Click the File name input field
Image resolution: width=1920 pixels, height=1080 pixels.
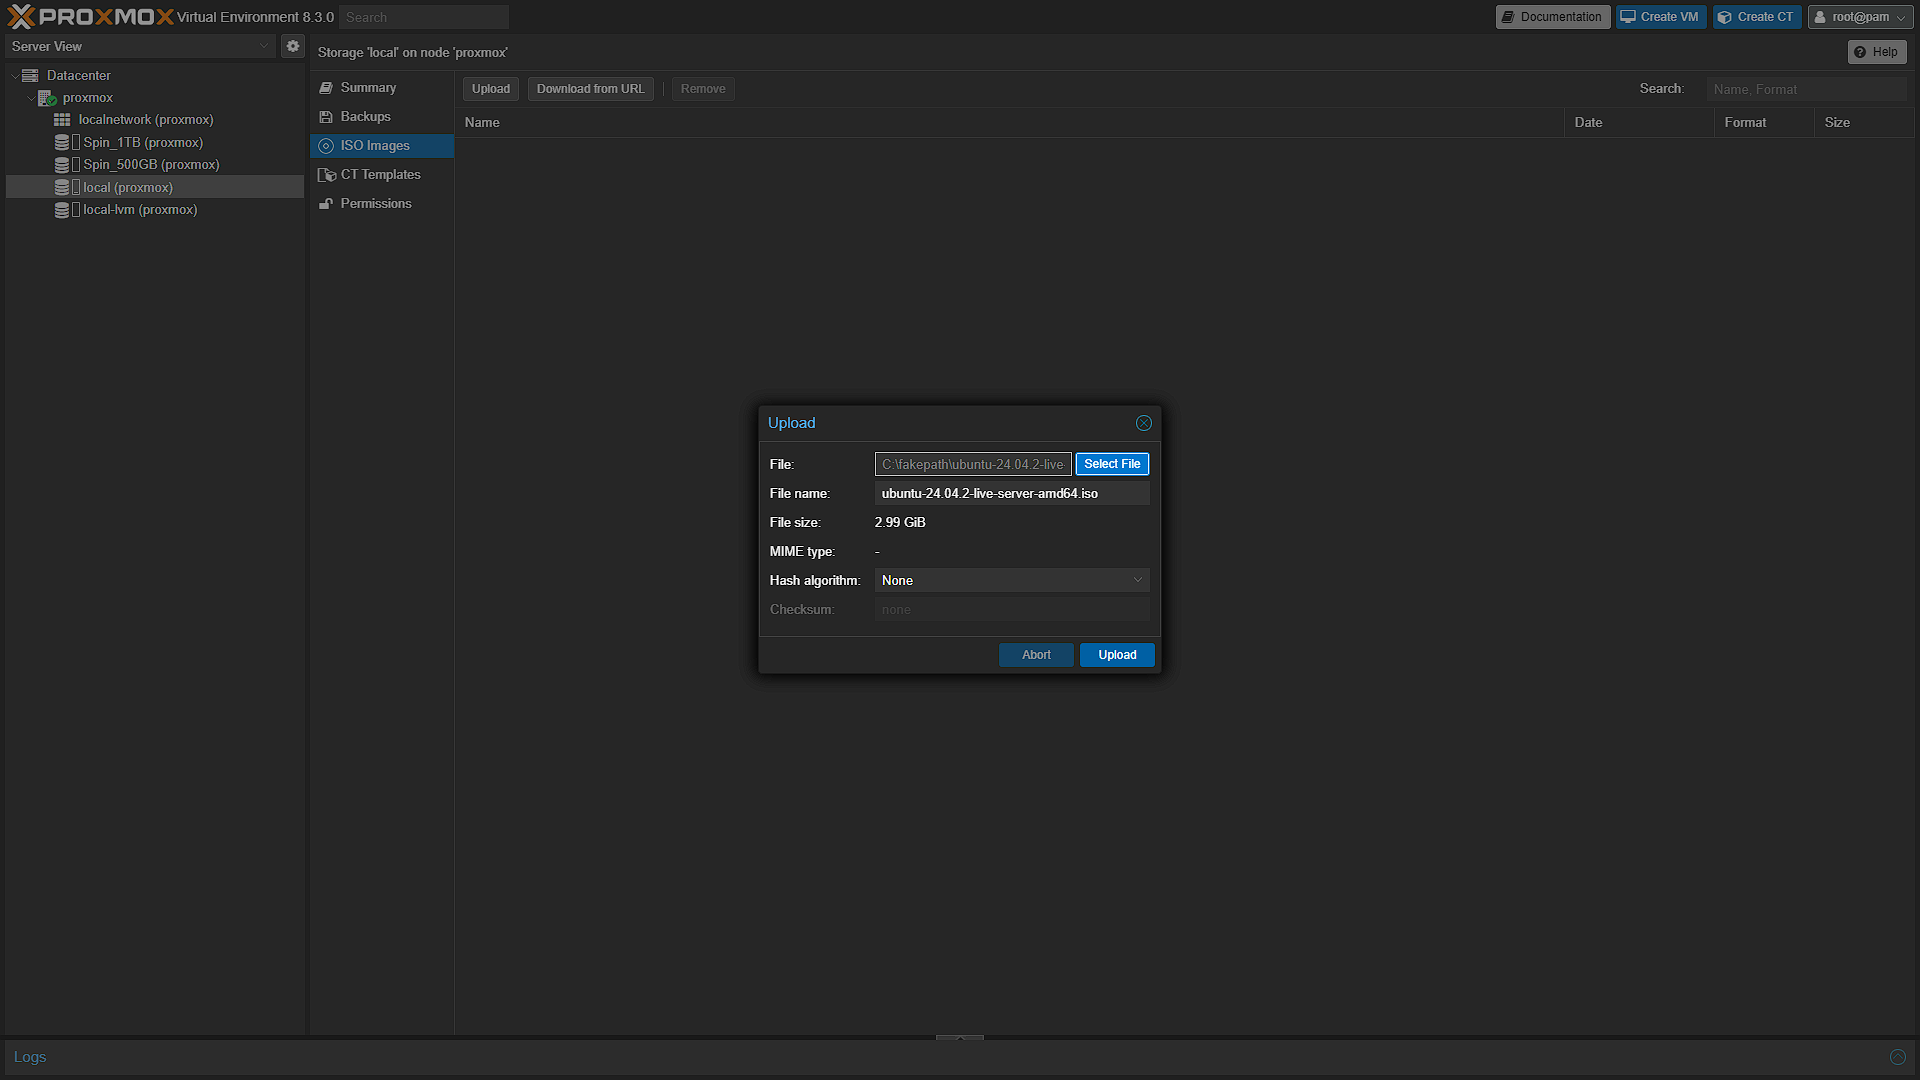1012,493
